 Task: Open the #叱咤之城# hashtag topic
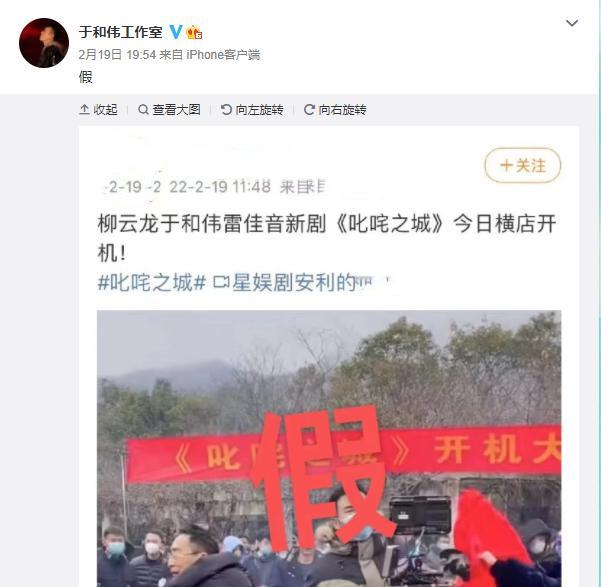click(x=152, y=283)
